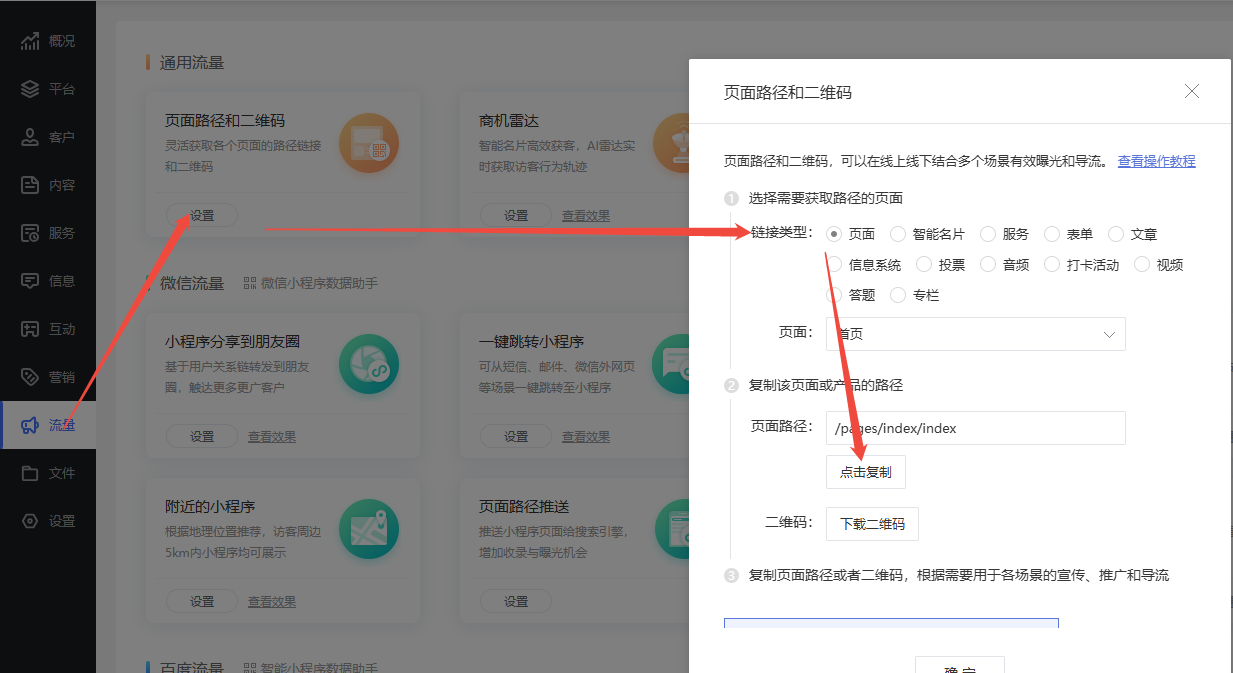
Task: Open the 查看操作教程 link
Action: [x=1156, y=161]
